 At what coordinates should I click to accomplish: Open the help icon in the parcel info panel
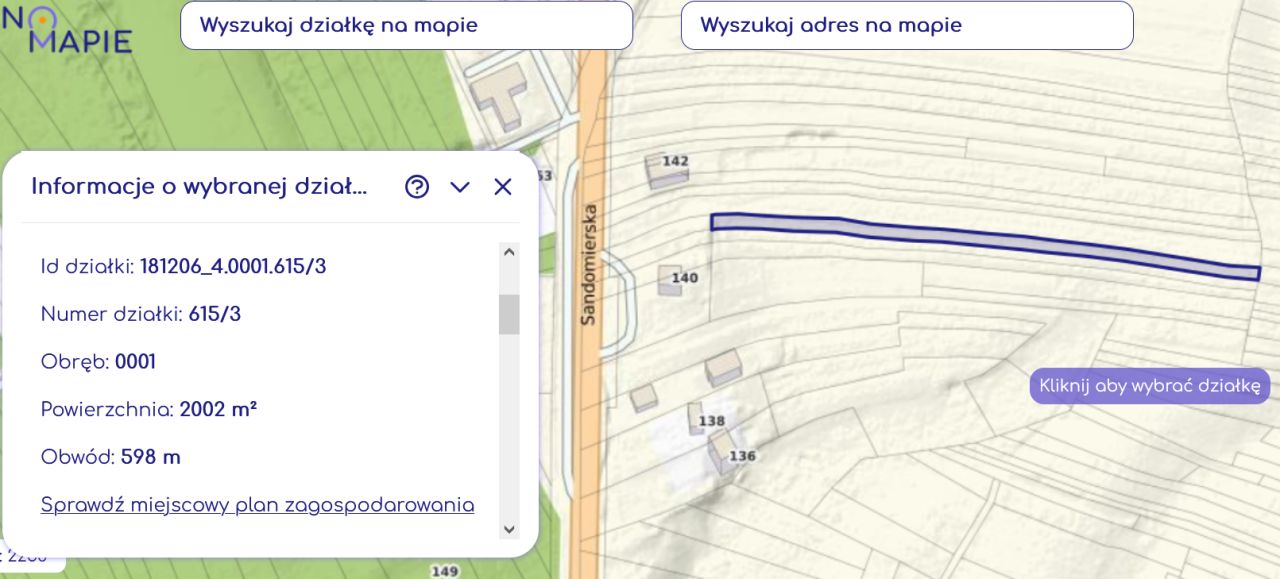point(417,187)
